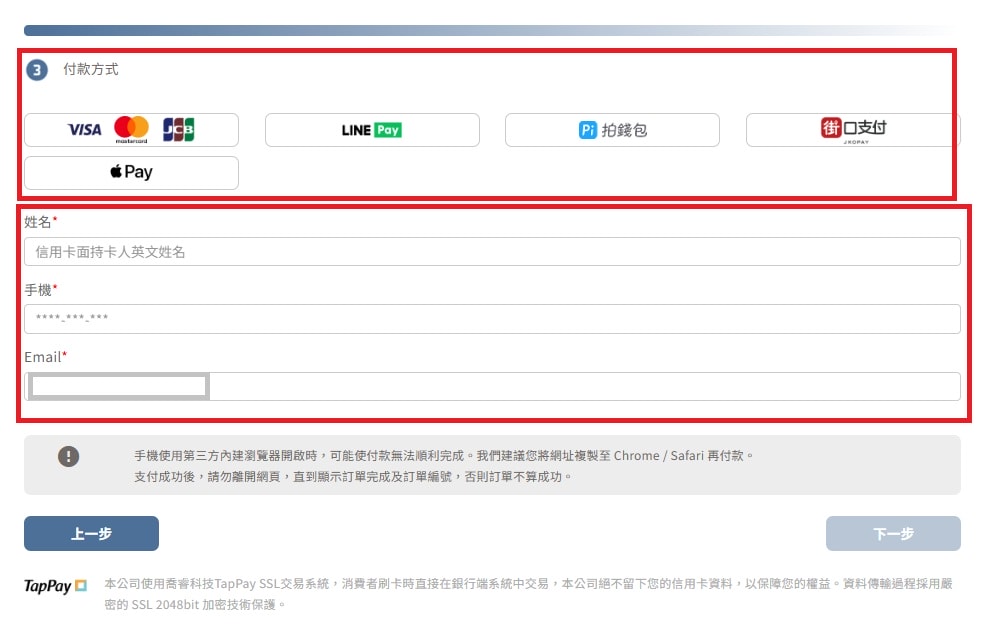Image resolution: width=1000 pixels, height=629 pixels.
Task: Click the 手機 field label
Action: pyautogui.click(x=40, y=290)
